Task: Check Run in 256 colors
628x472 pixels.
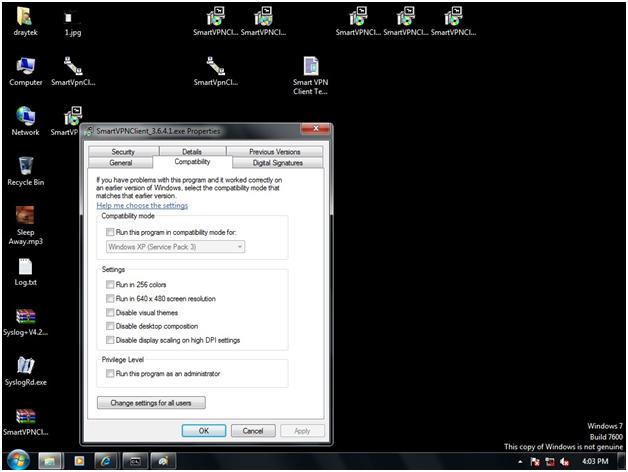Action: pyautogui.click(x=110, y=284)
